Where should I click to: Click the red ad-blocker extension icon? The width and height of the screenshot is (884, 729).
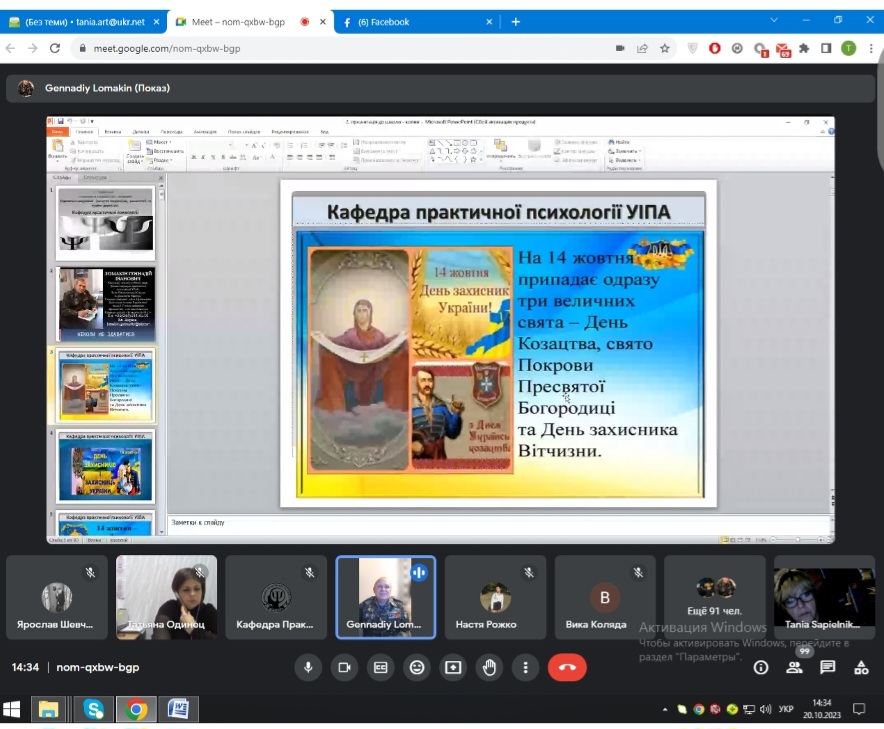(715, 48)
